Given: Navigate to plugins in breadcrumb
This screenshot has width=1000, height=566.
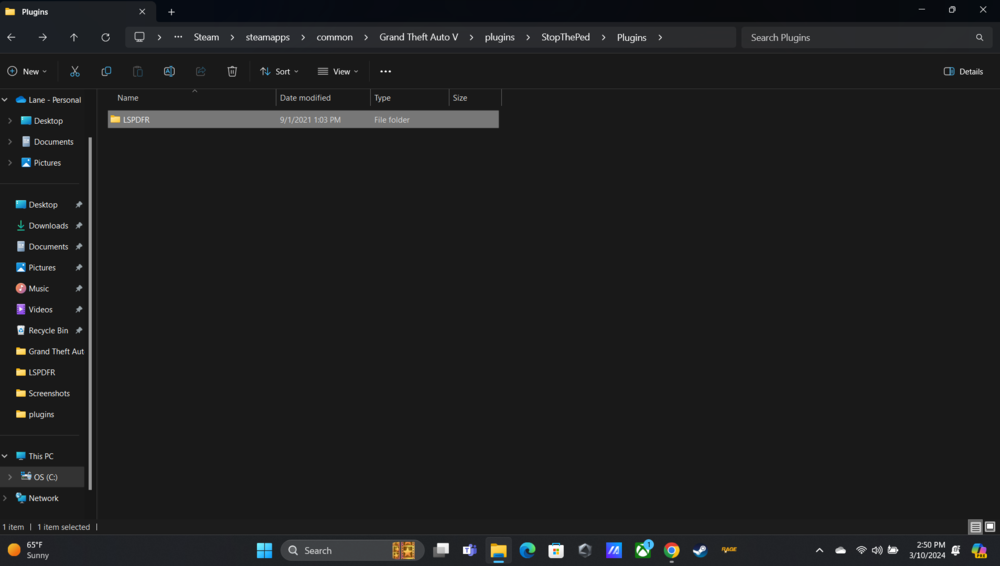Looking at the screenshot, I should point(499,38).
